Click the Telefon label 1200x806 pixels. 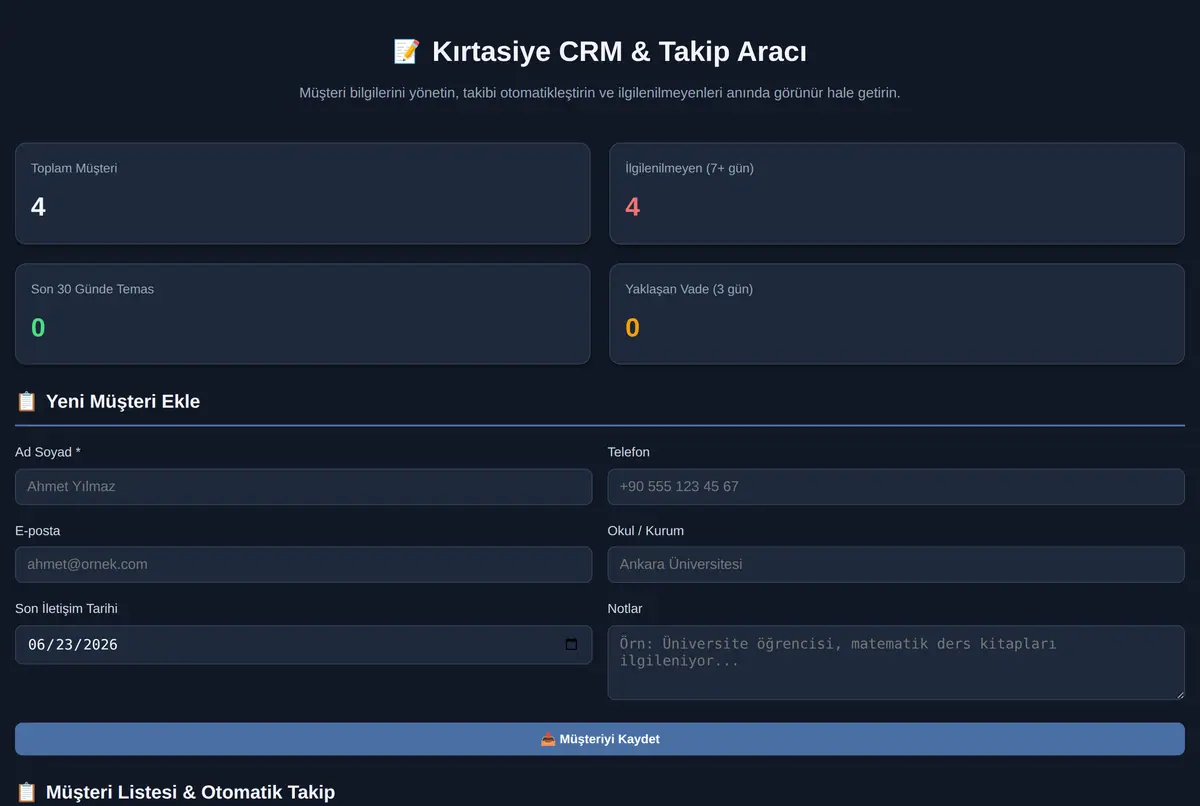(x=629, y=452)
